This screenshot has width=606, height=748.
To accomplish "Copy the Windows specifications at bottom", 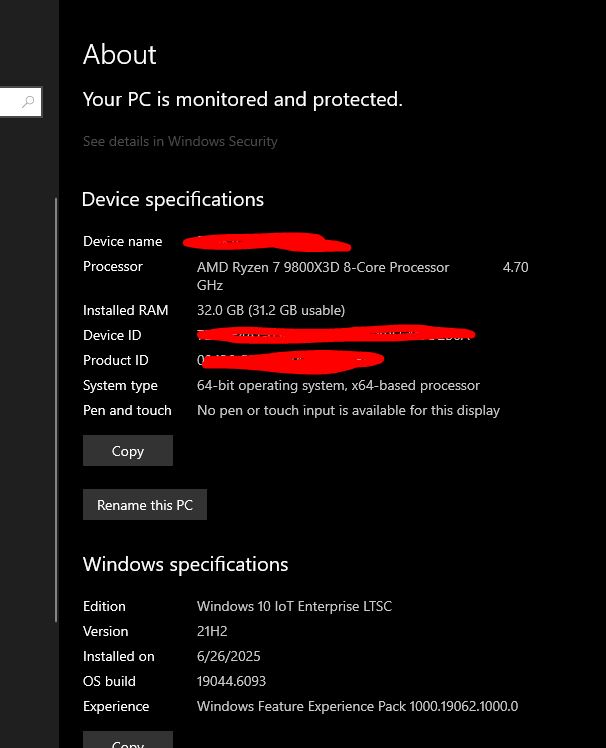I will (128, 742).
